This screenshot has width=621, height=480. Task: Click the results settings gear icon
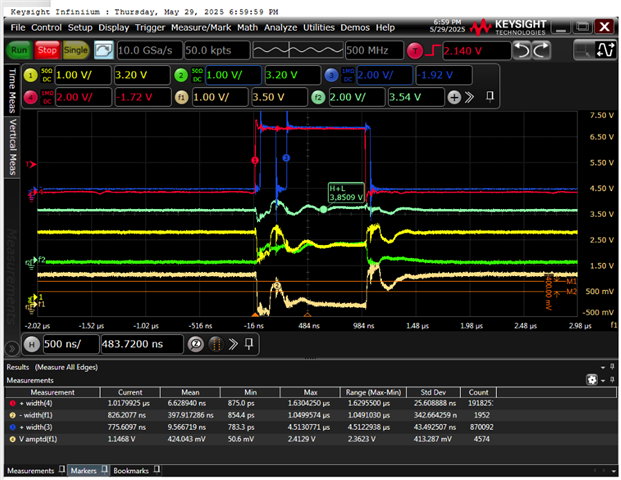(x=592, y=380)
